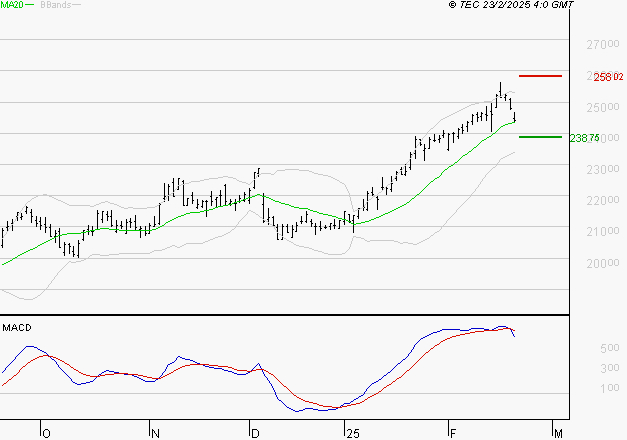627x440 pixels.
Task: Click the 100 MACD axis label
Action: 610,388
